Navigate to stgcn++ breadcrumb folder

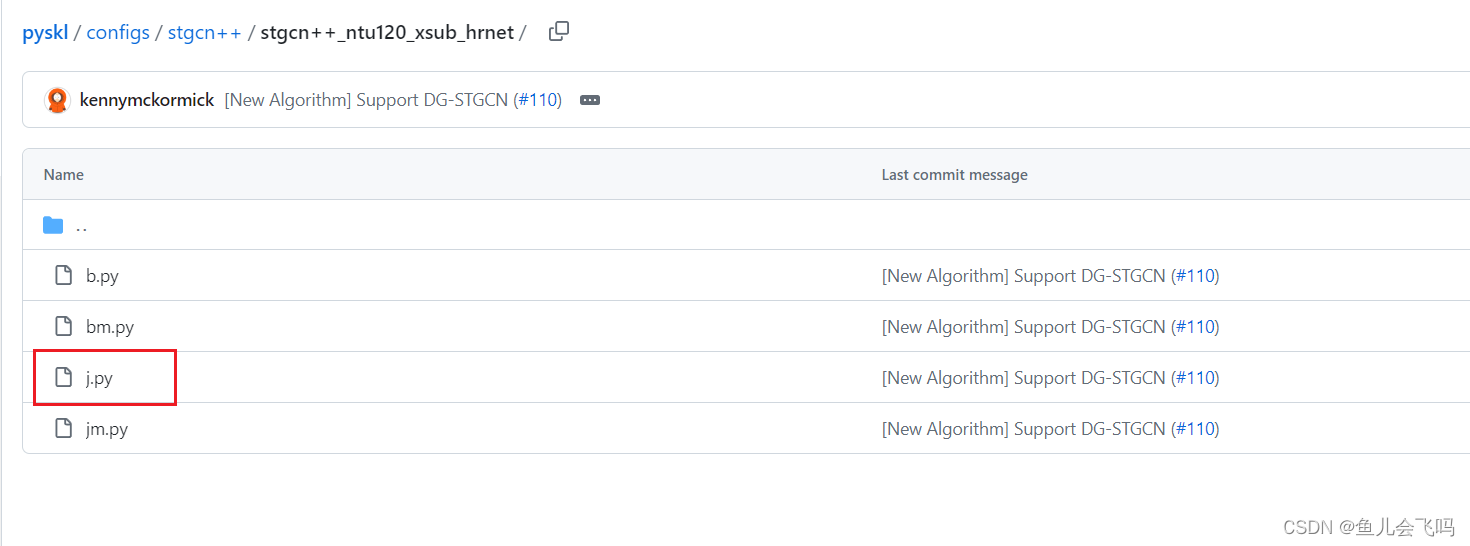[204, 32]
